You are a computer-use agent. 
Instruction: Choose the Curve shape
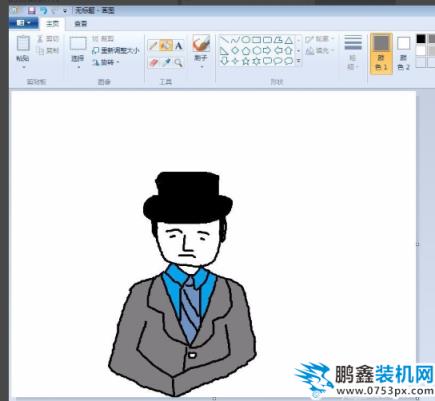coord(235,40)
